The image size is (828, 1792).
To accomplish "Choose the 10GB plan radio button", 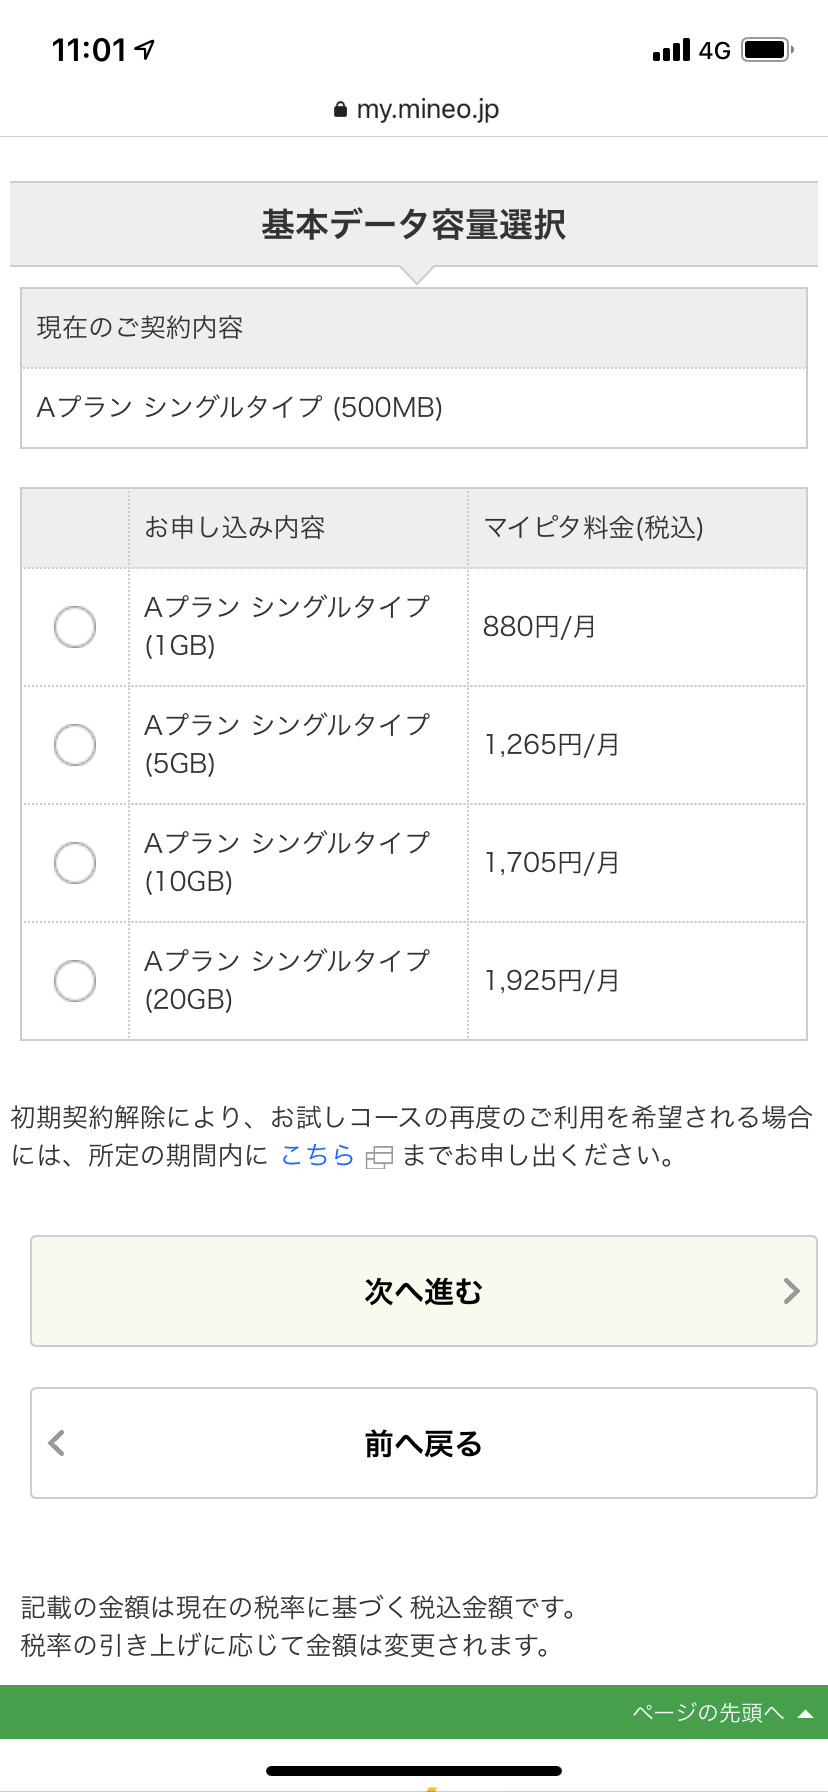I will (75, 863).
